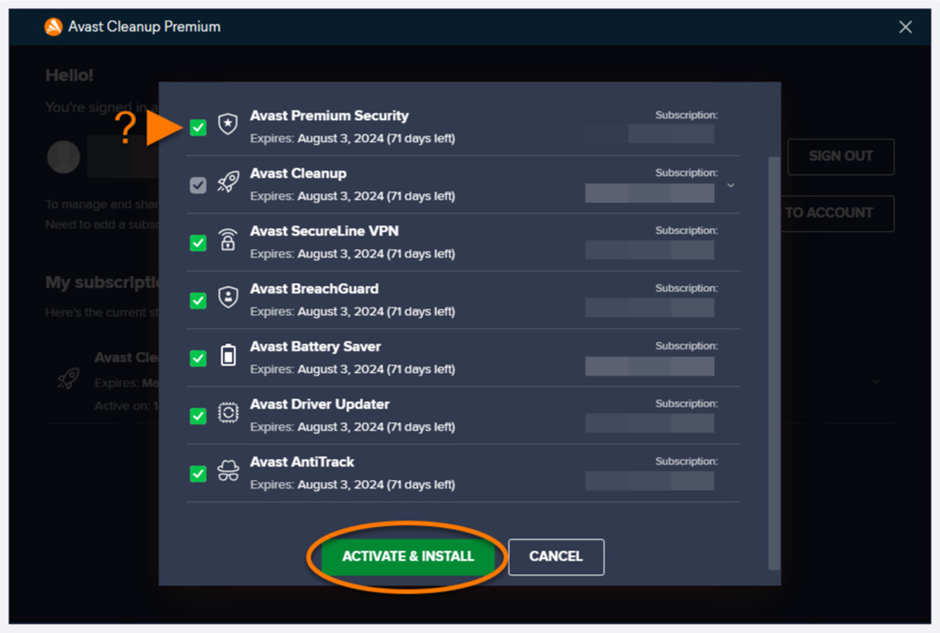The height and width of the screenshot is (633, 940).
Task: Click the Battery Saver battery icon
Action: [x=228, y=356]
